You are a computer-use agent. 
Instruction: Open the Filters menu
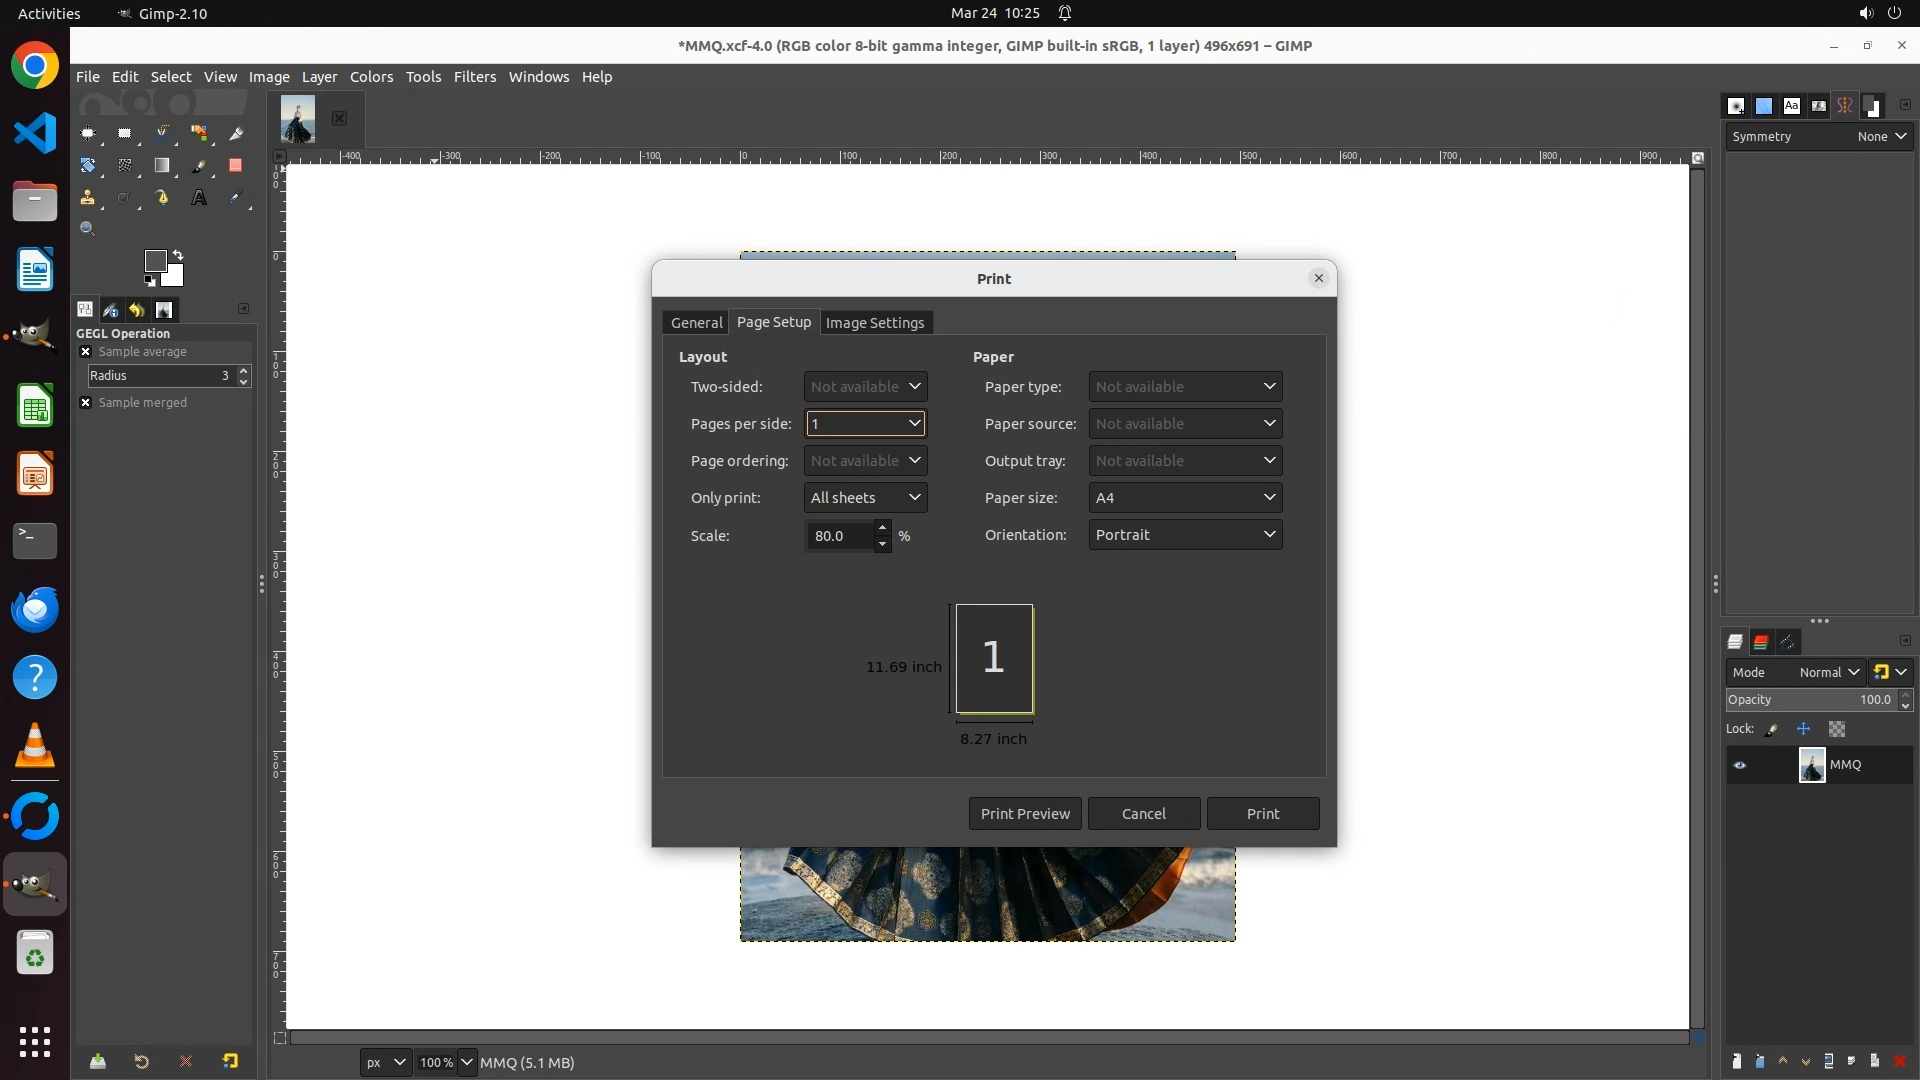point(474,77)
